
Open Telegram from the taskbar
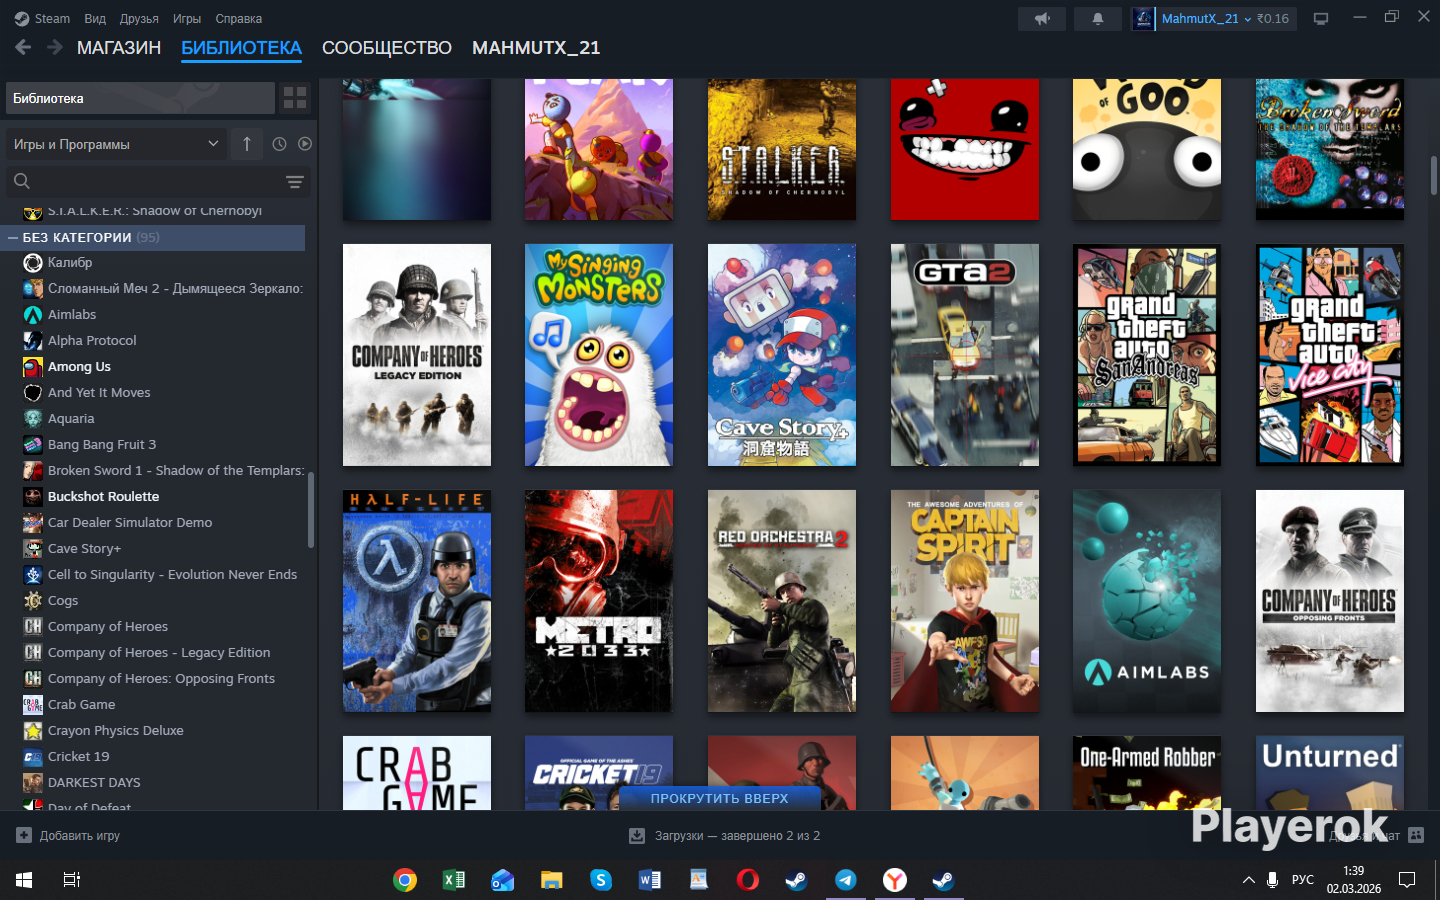point(846,880)
